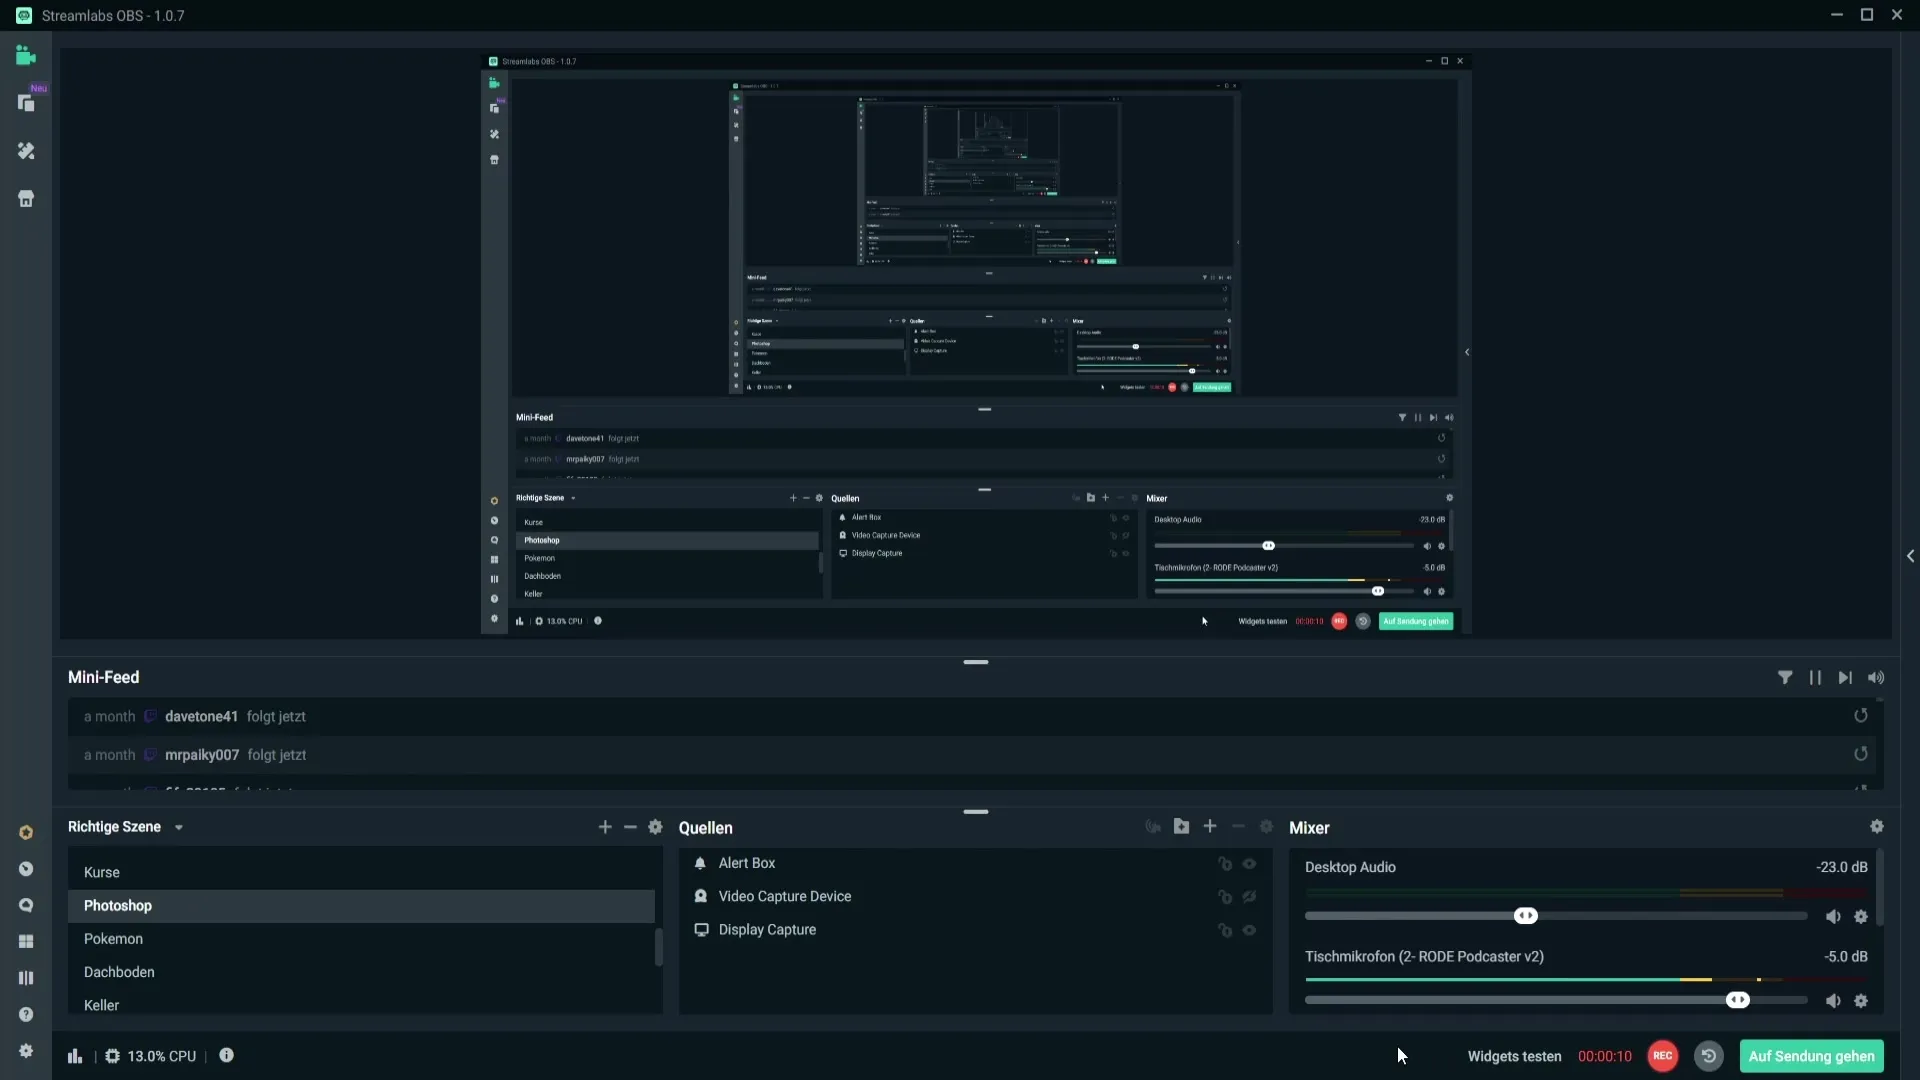Select the Keller scene

pos(361,1005)
